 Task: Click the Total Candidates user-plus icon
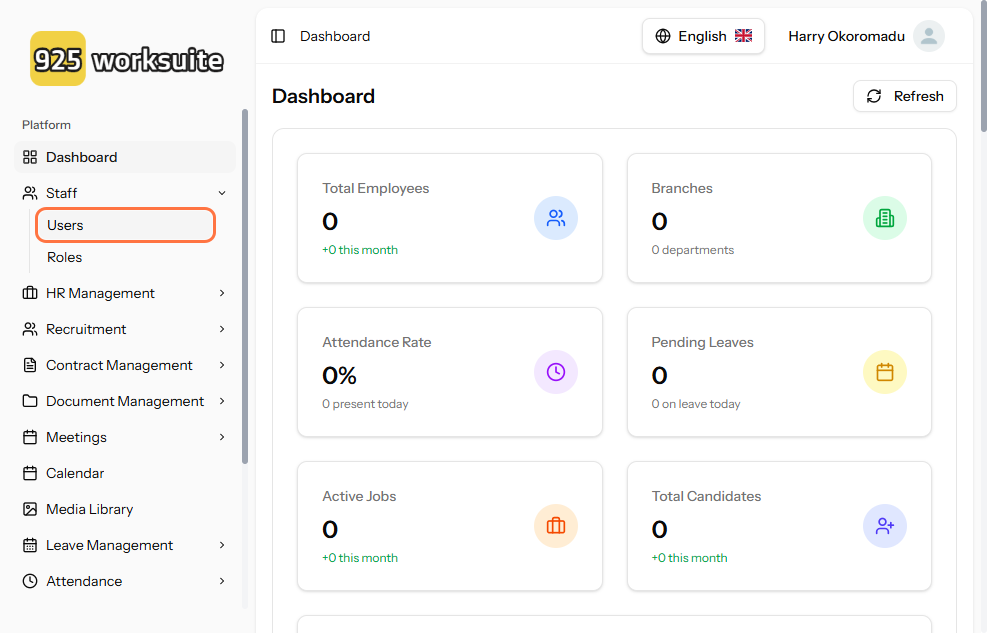(885, 526)
